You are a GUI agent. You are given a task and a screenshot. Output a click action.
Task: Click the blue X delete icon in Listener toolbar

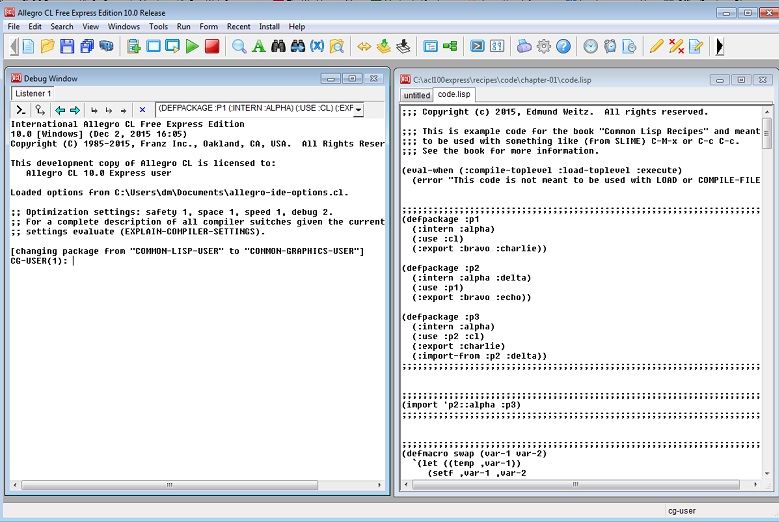(x=142, y=110)
